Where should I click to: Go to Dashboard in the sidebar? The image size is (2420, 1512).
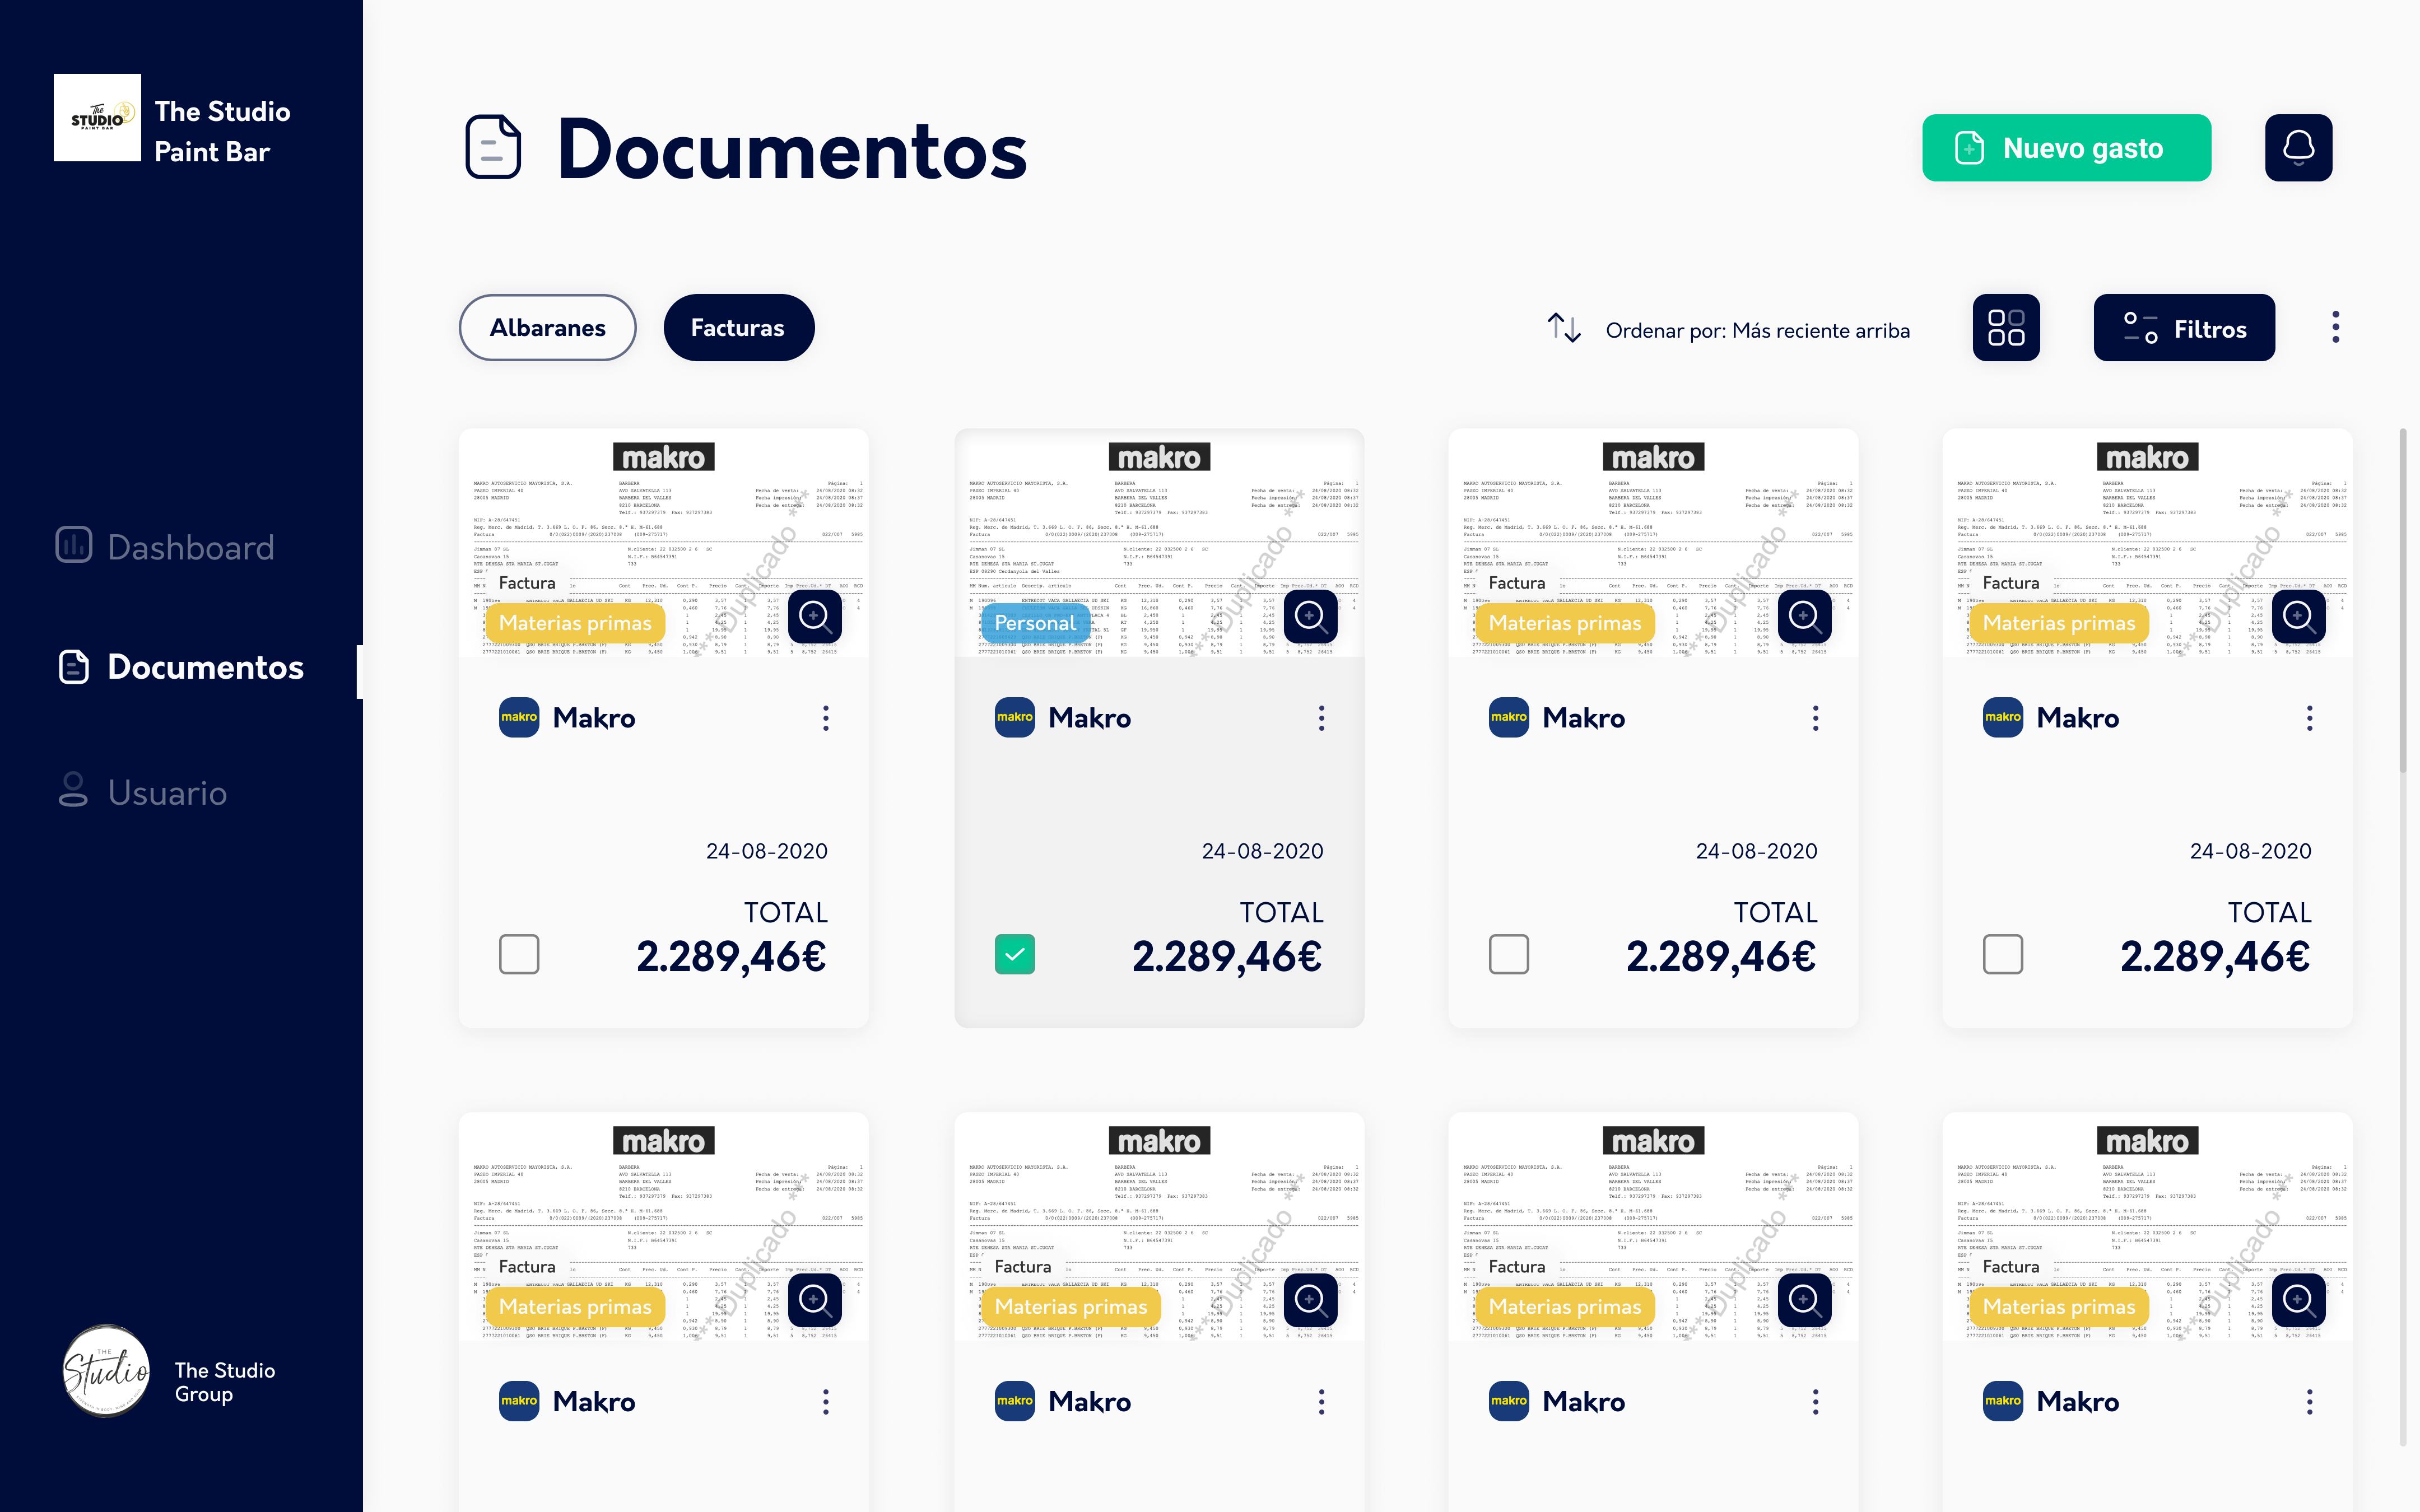pyautogui.click(x=165, y=546)
